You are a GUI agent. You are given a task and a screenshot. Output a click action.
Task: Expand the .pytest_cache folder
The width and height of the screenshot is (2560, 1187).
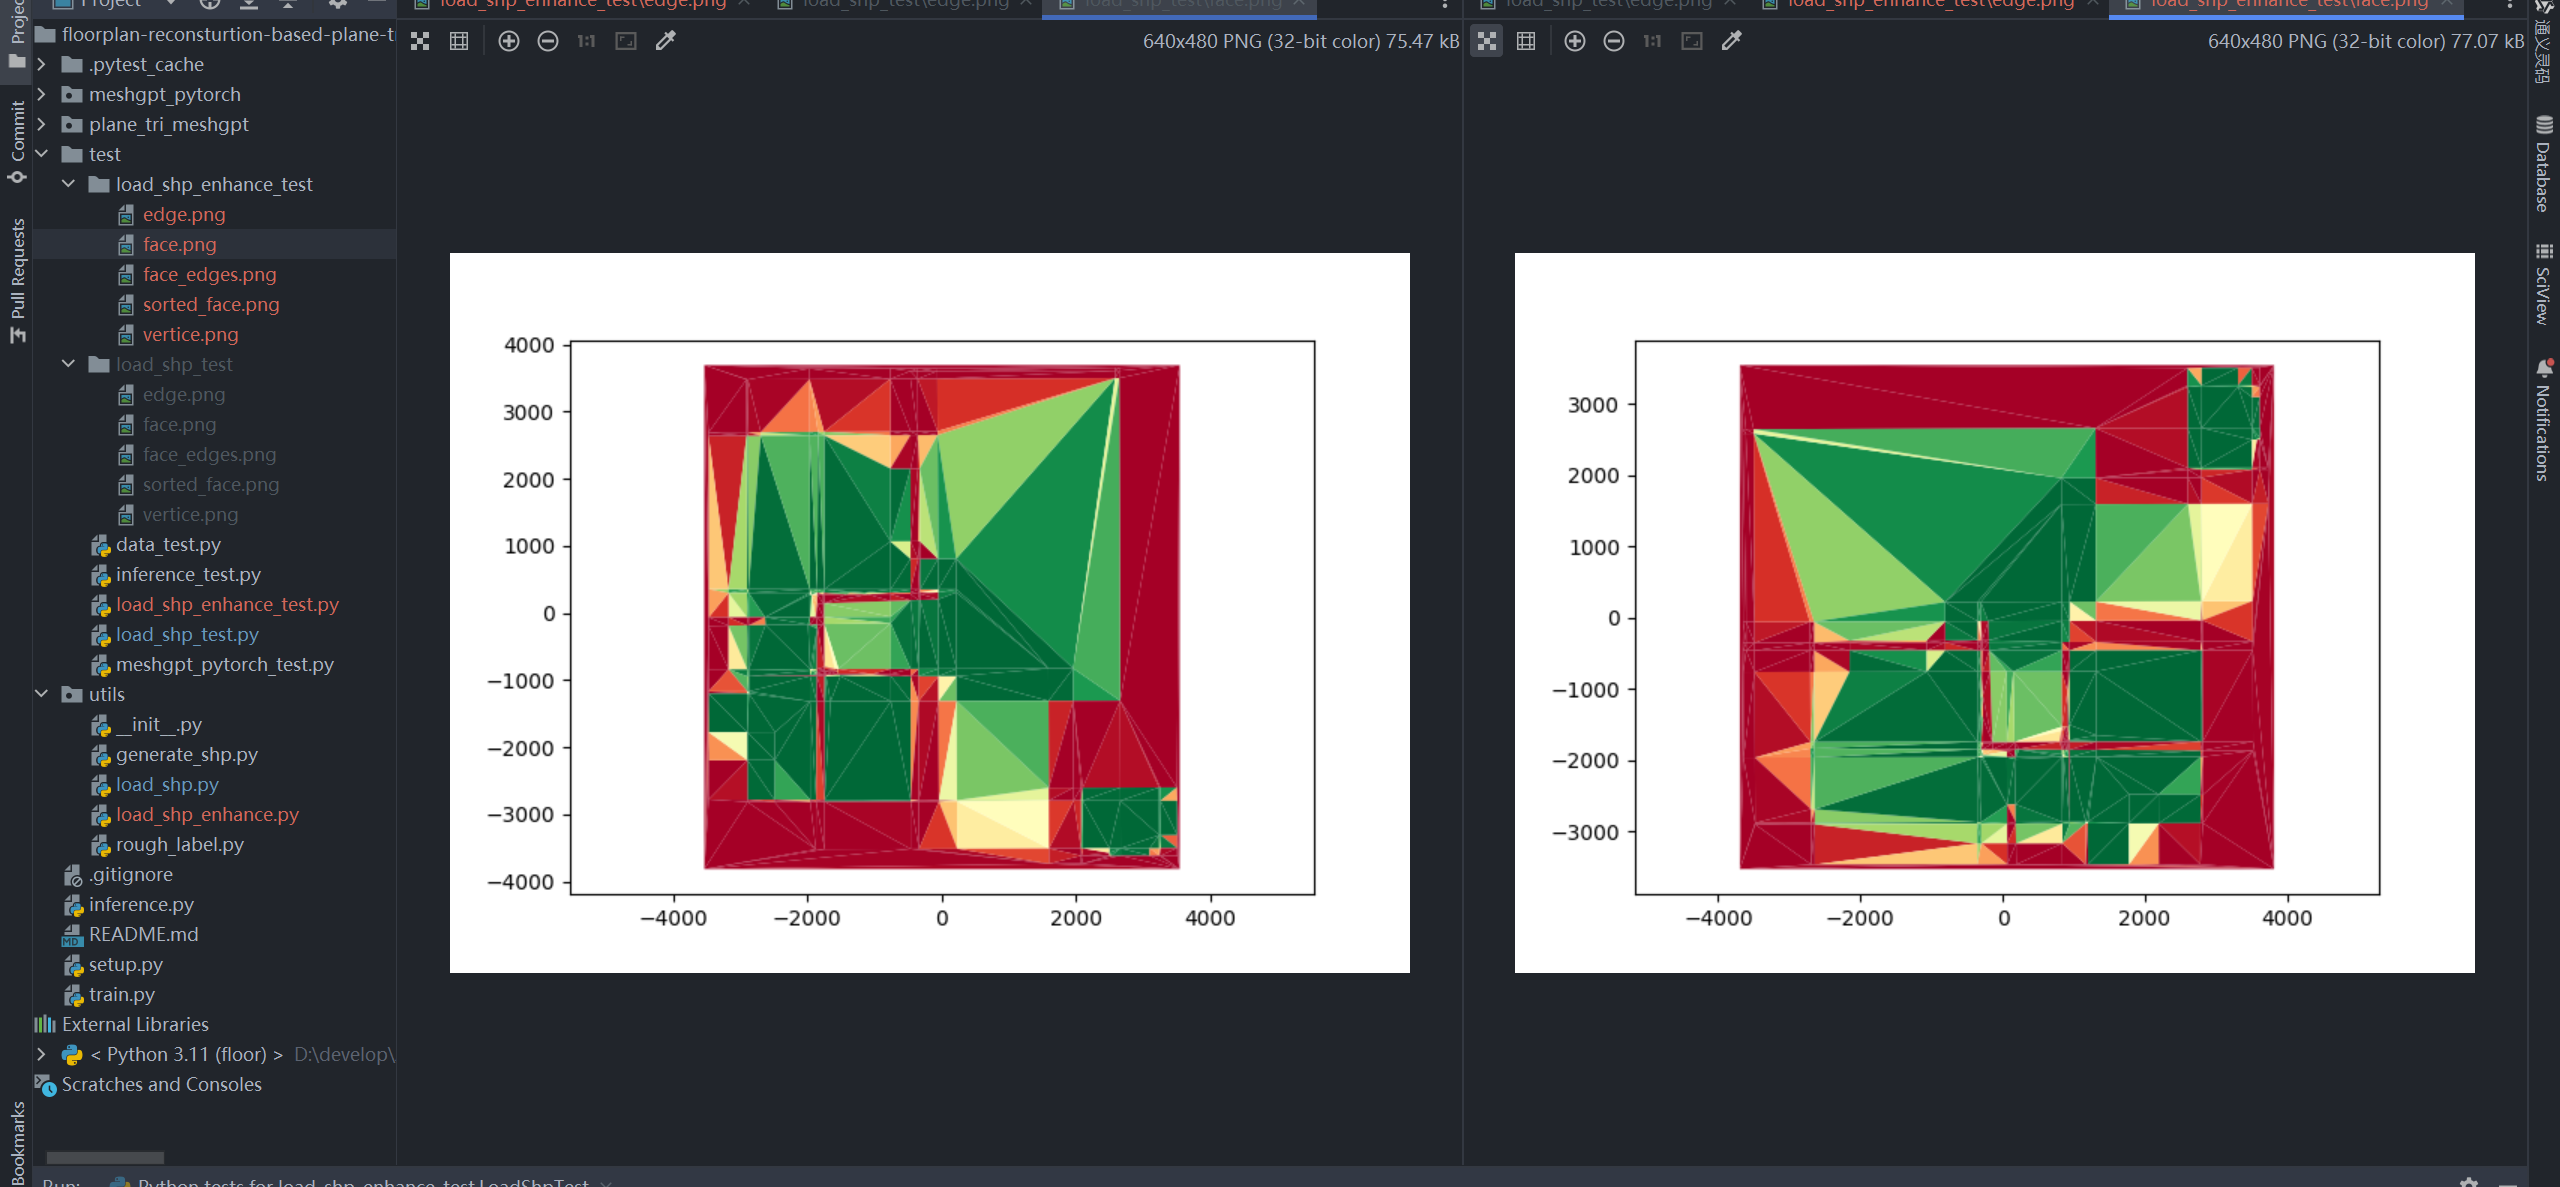41,64
